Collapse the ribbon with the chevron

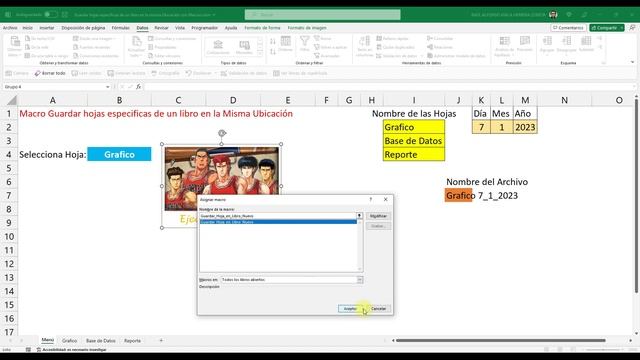pos(632,62)
